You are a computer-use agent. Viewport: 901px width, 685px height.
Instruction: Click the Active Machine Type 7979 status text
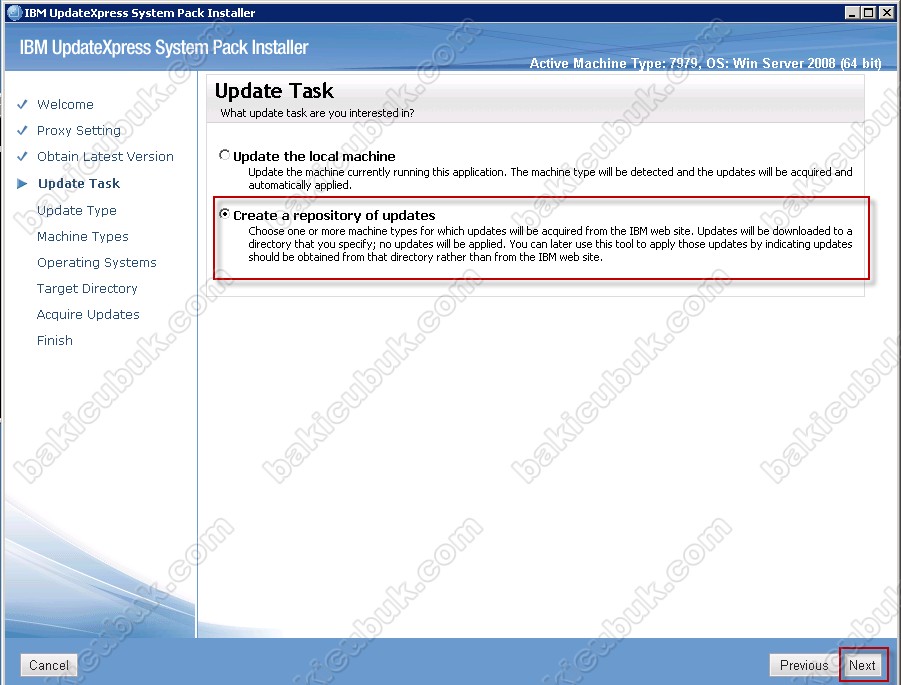(705, 63)
